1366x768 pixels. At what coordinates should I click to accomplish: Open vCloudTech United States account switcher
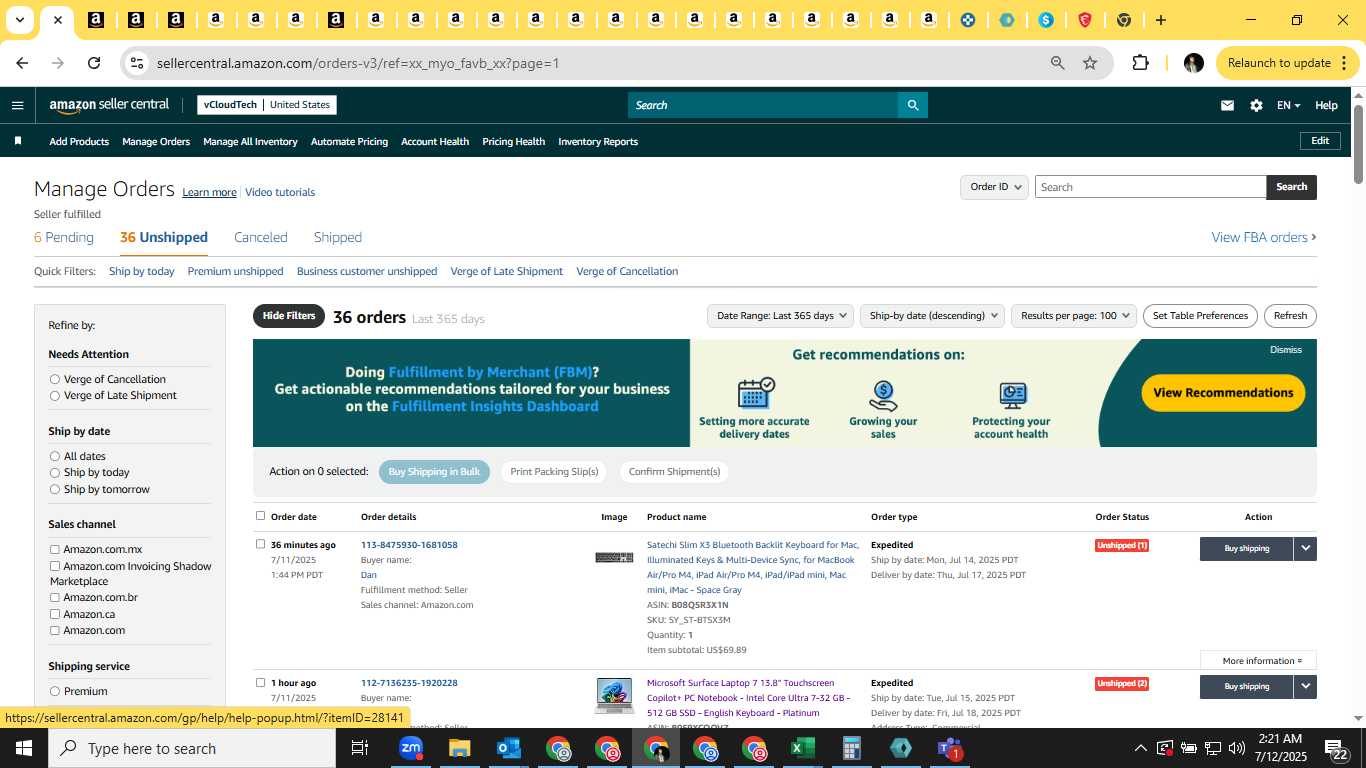click(266, 105)
